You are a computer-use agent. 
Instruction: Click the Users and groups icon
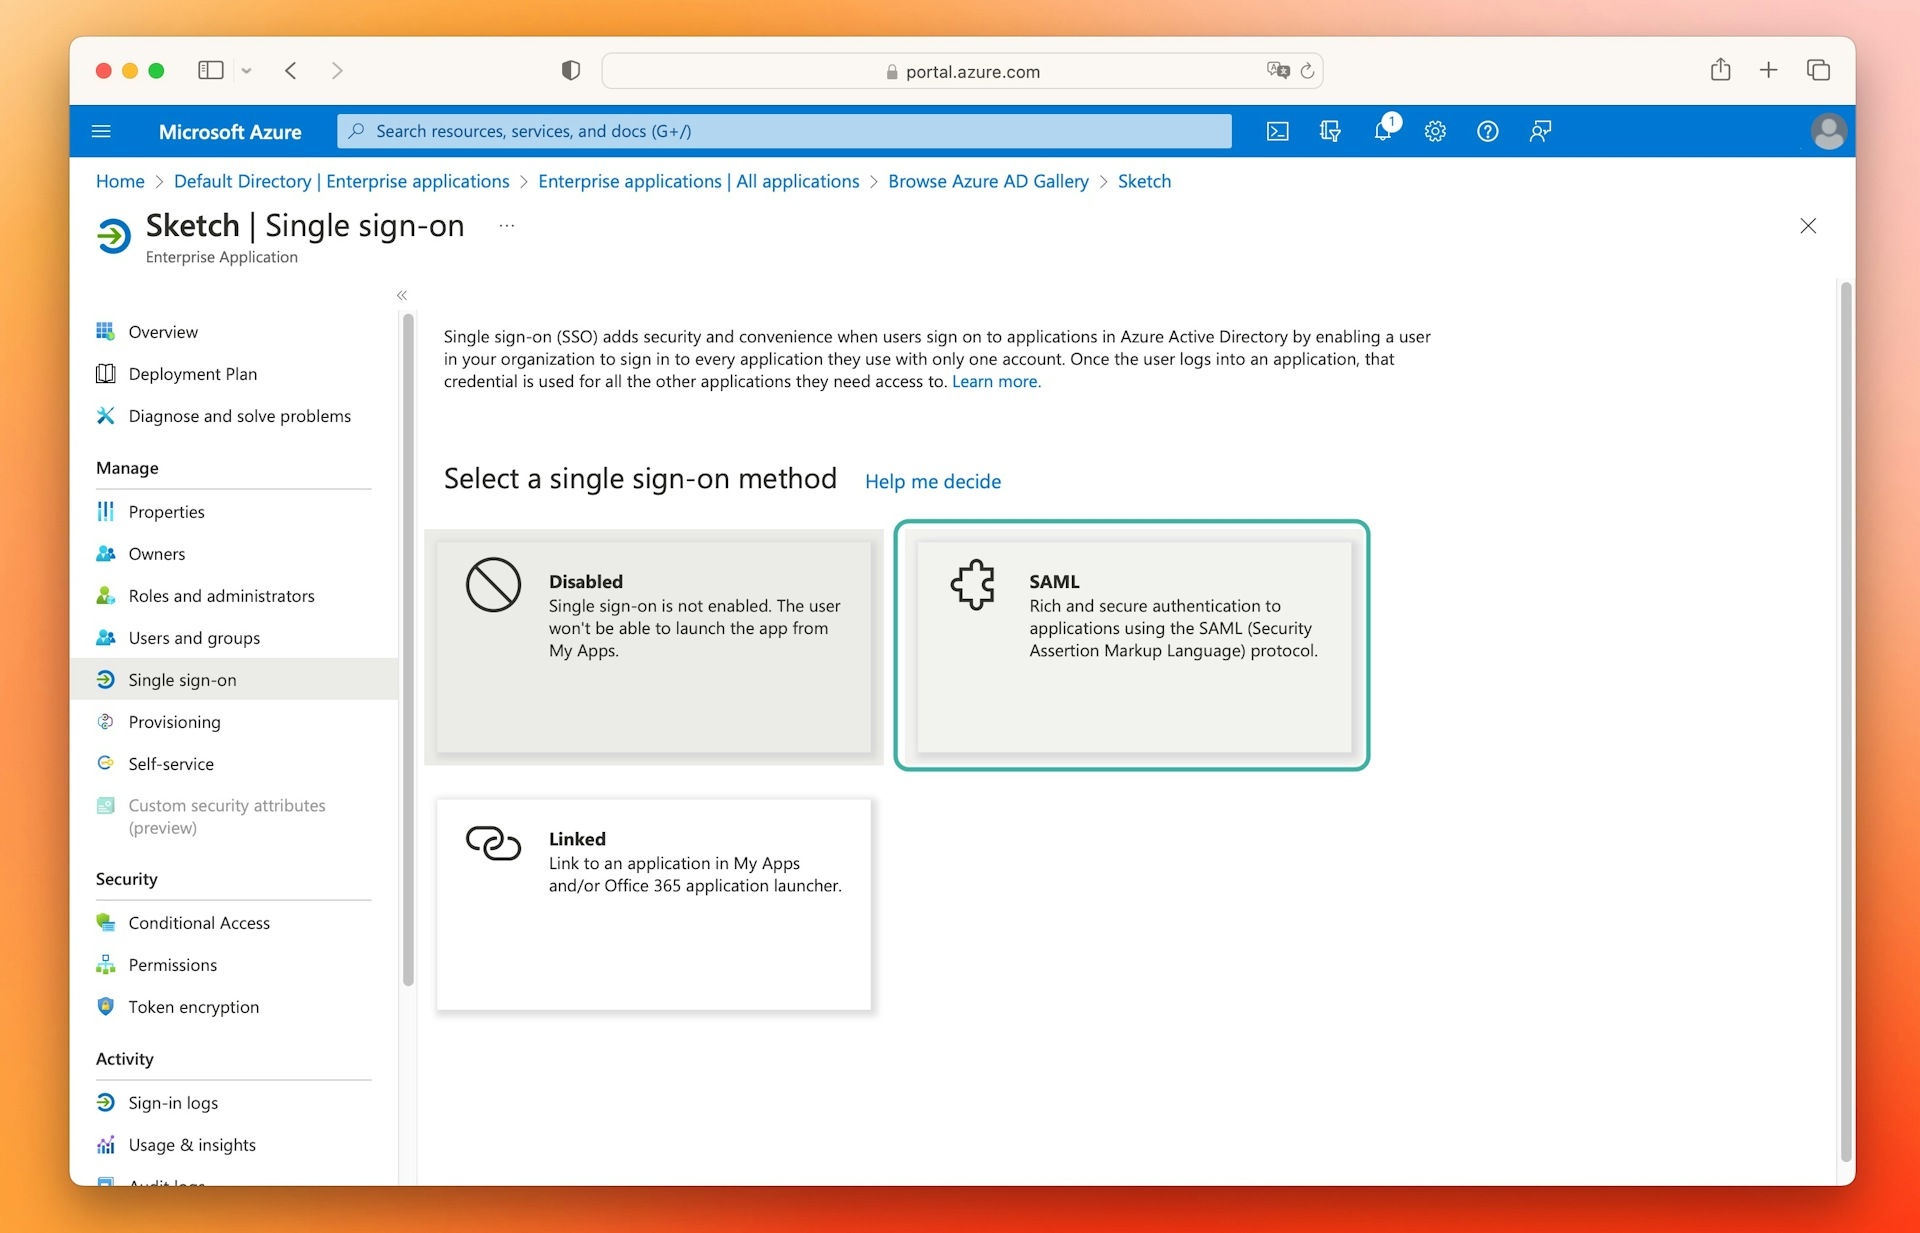[105, 637]
